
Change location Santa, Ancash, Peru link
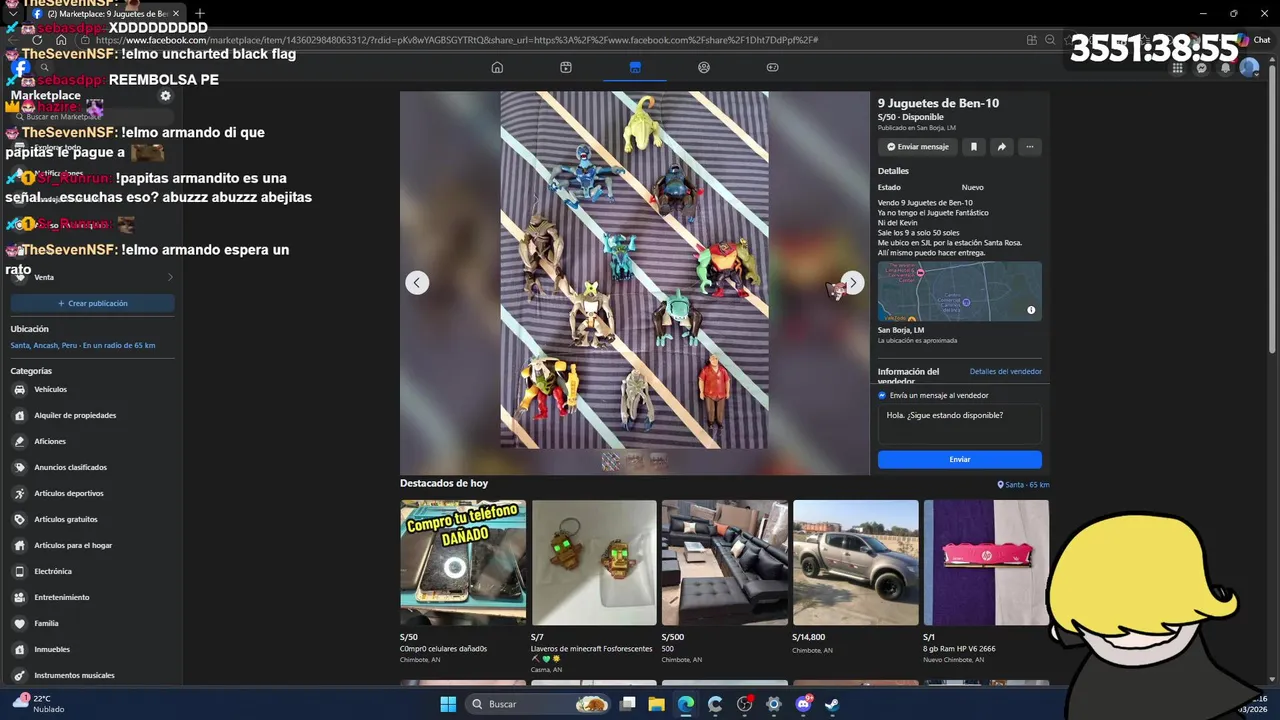83,345
